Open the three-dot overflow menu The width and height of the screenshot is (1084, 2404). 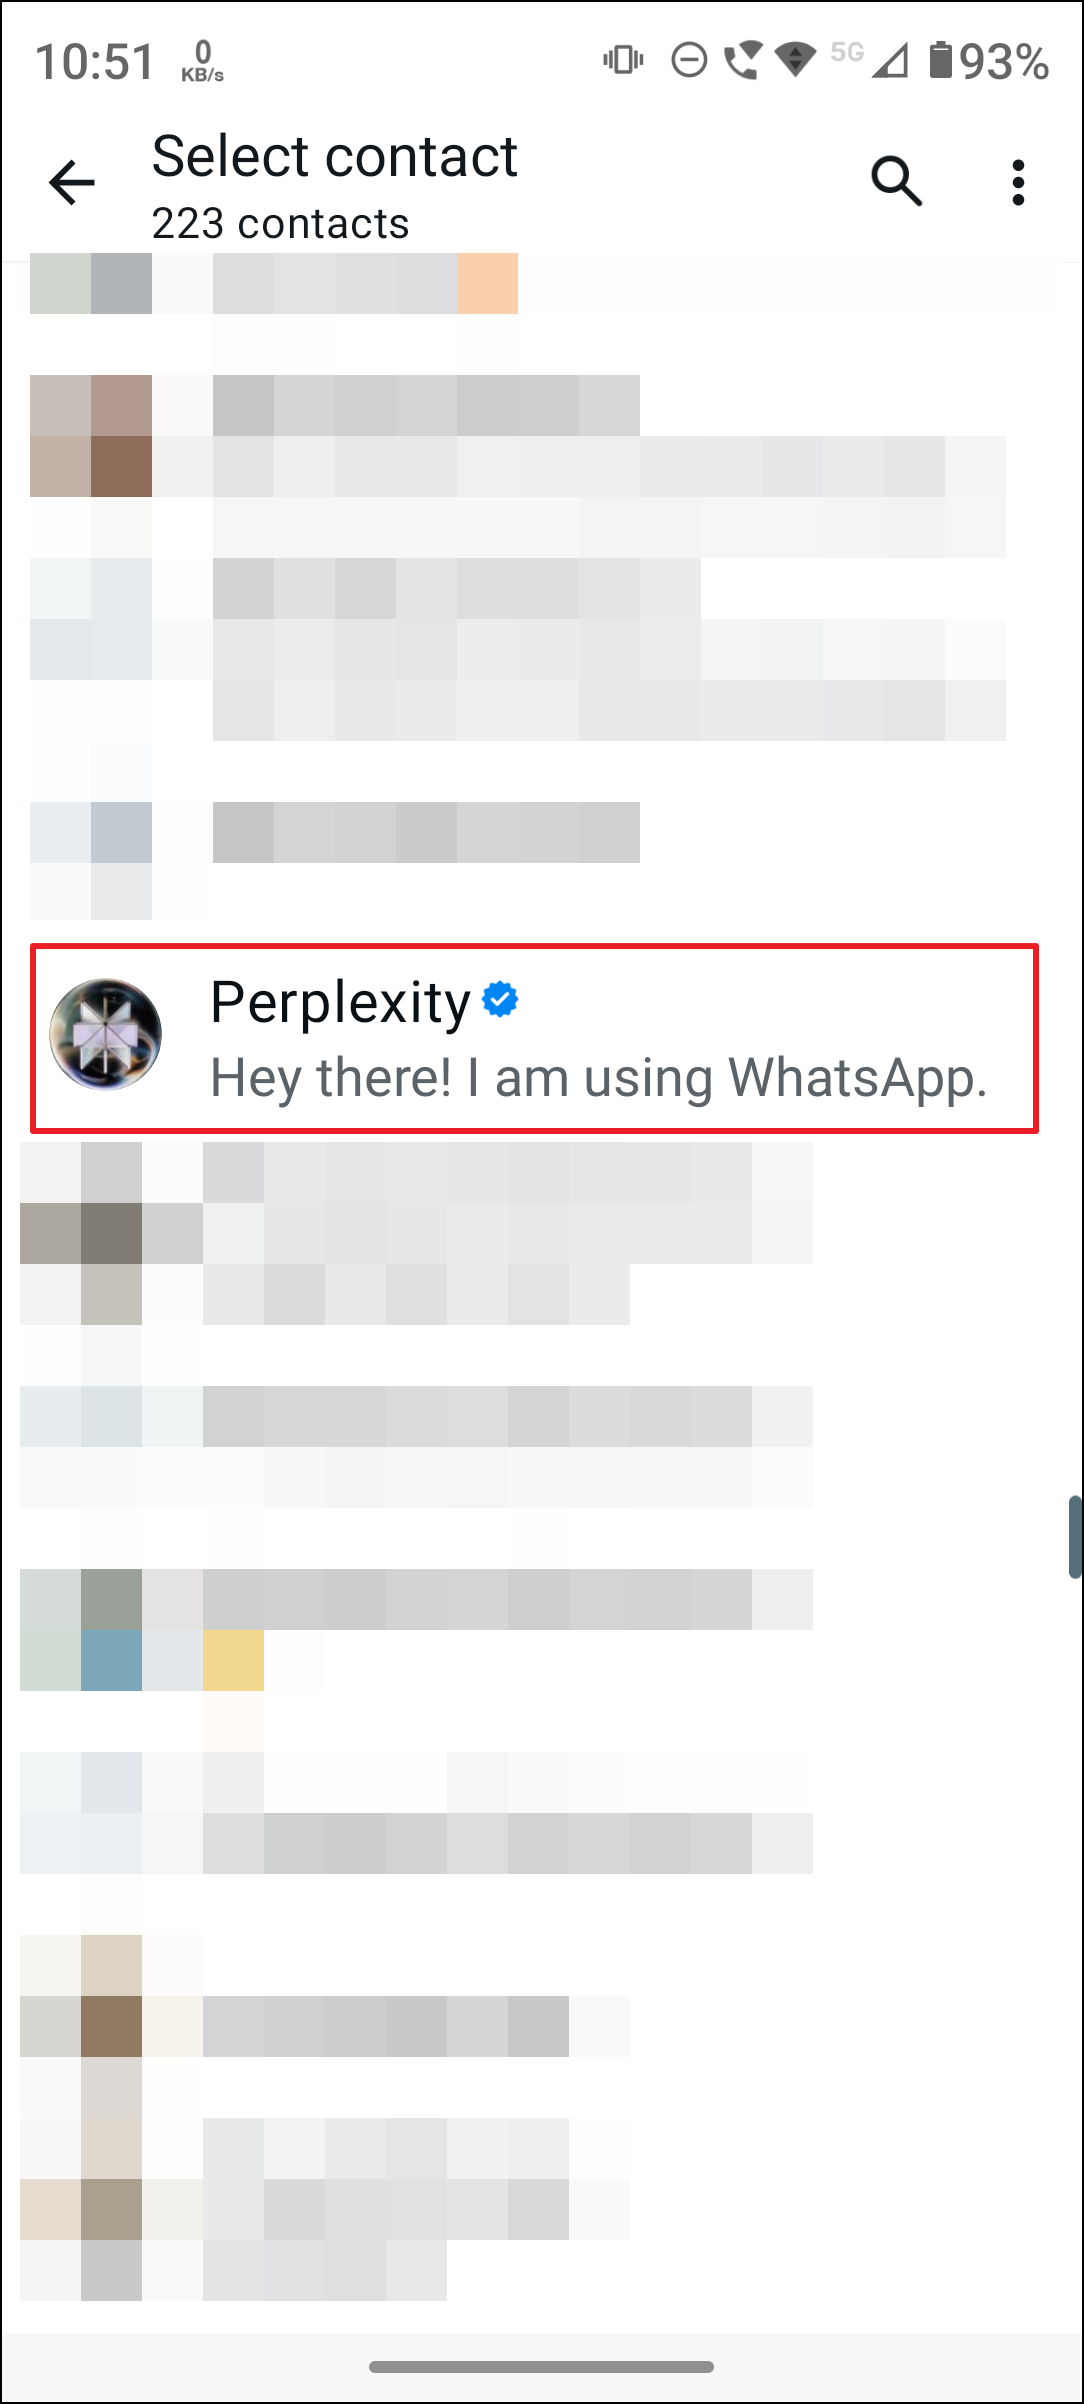point(1018,182)
